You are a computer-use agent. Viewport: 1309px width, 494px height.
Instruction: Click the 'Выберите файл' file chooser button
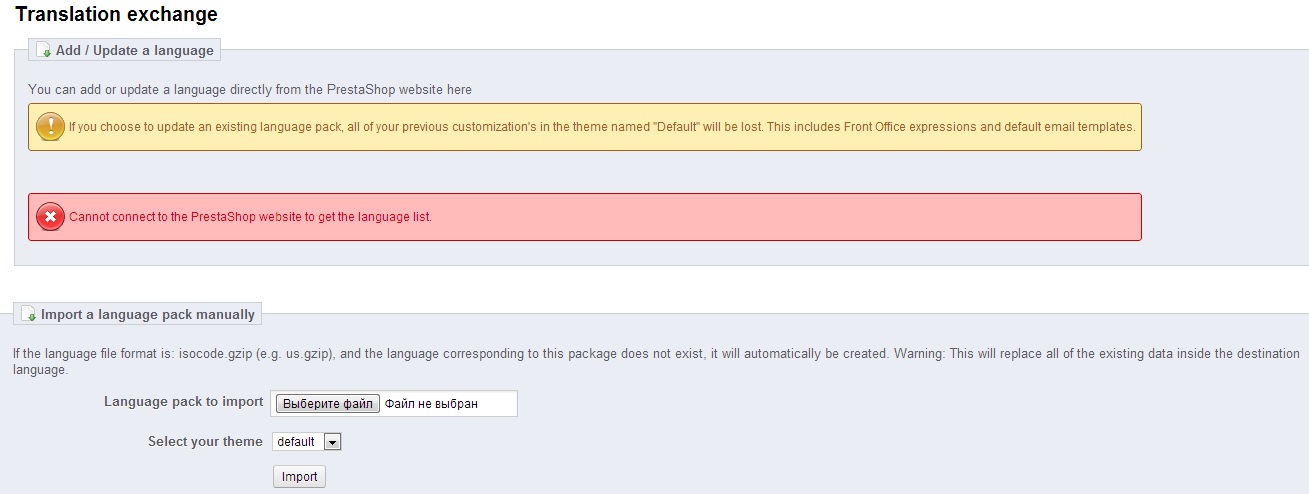[327, 404]
